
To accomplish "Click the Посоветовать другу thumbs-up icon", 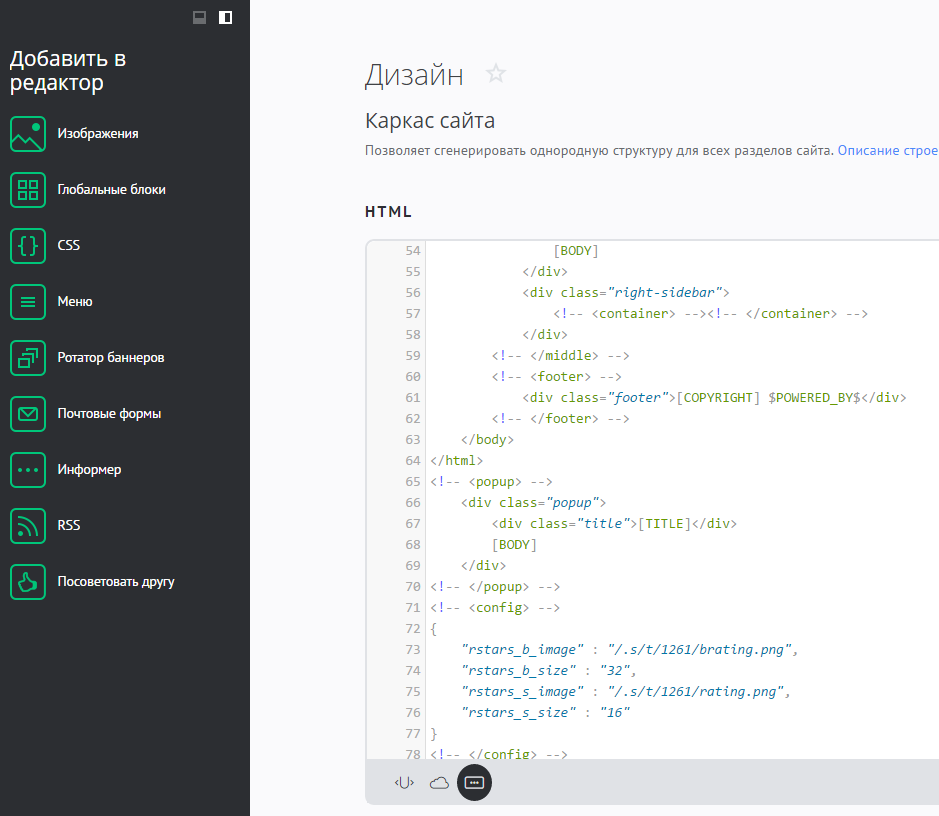I will coord(28,582).
